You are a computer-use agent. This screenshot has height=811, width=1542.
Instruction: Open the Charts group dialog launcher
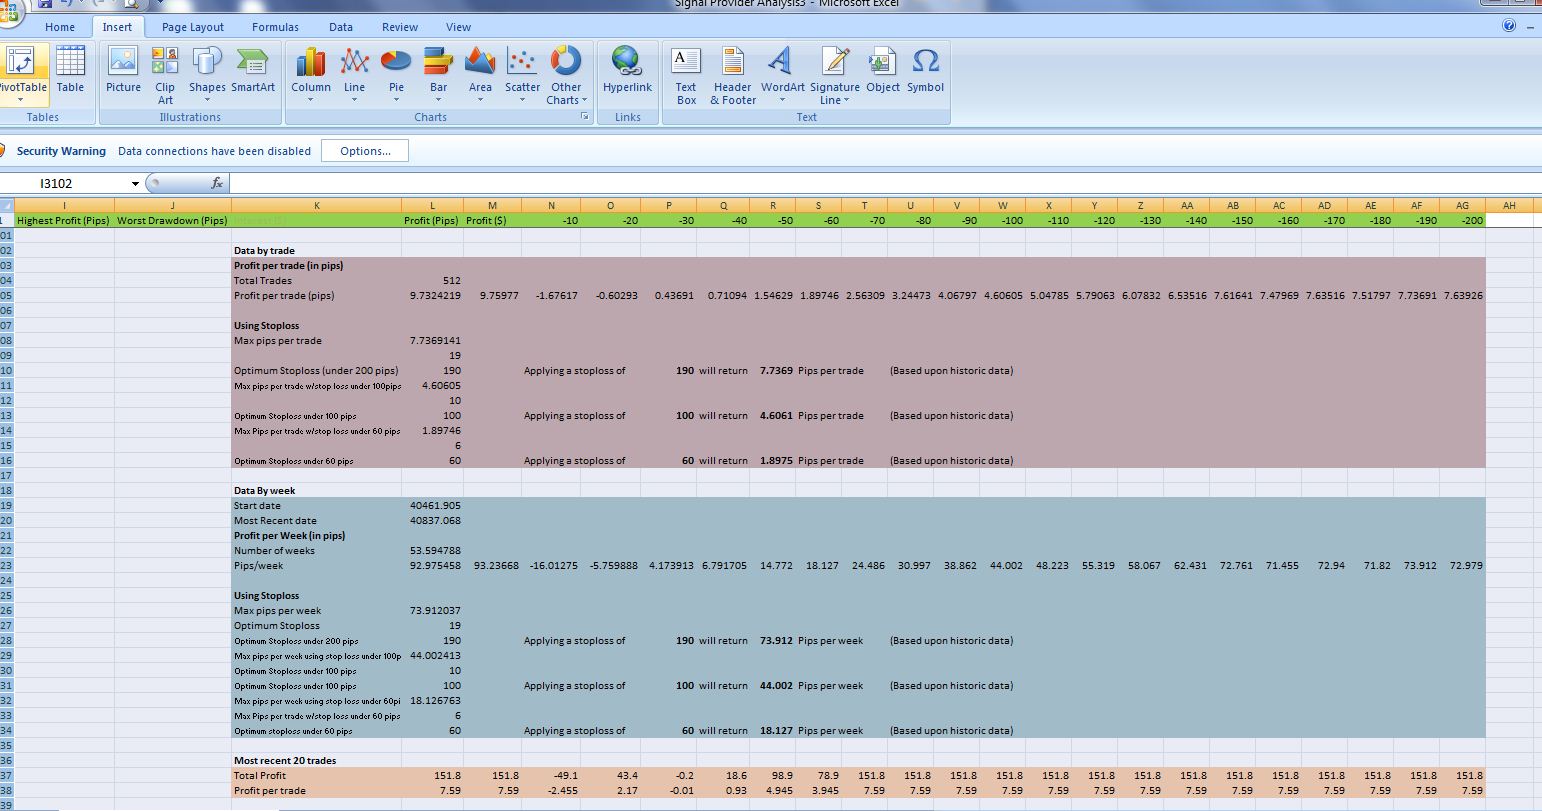coord(584,117)
